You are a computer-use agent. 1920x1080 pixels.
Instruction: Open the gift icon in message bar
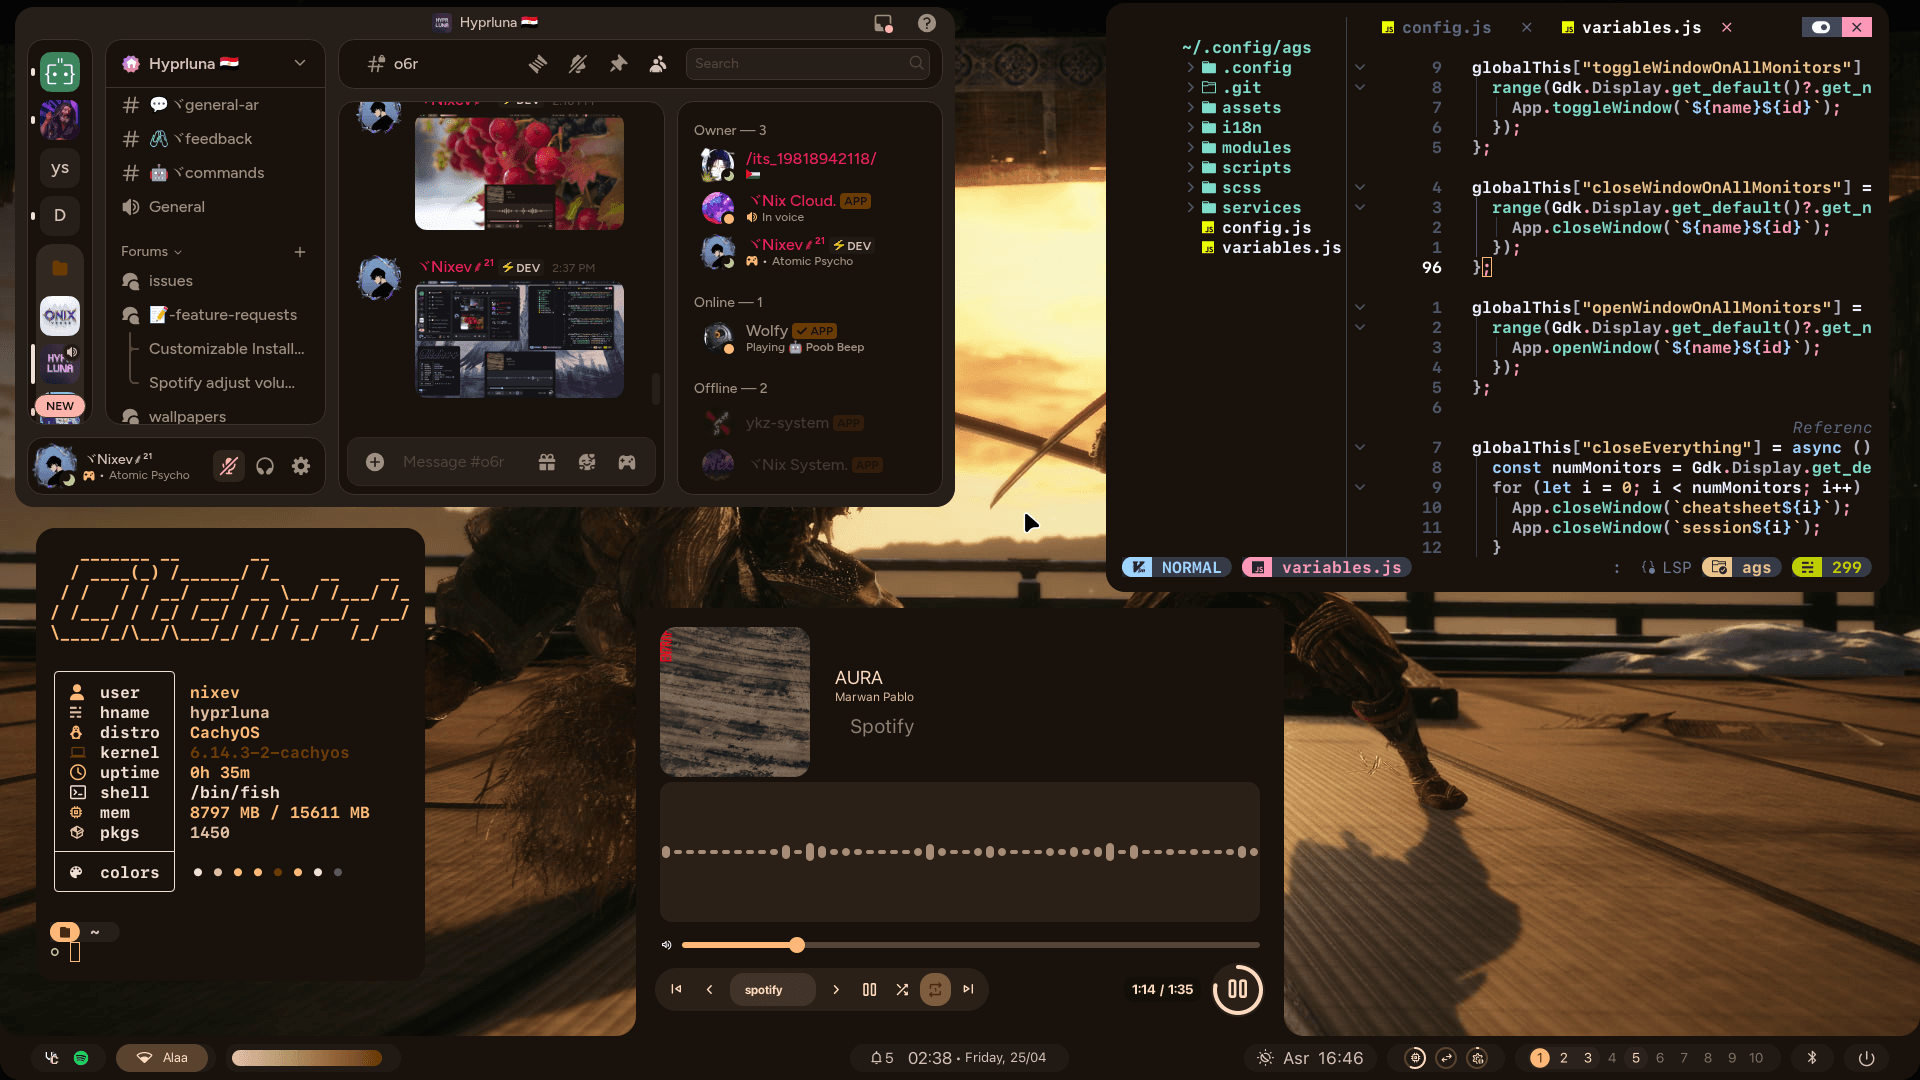click(547, 462)
